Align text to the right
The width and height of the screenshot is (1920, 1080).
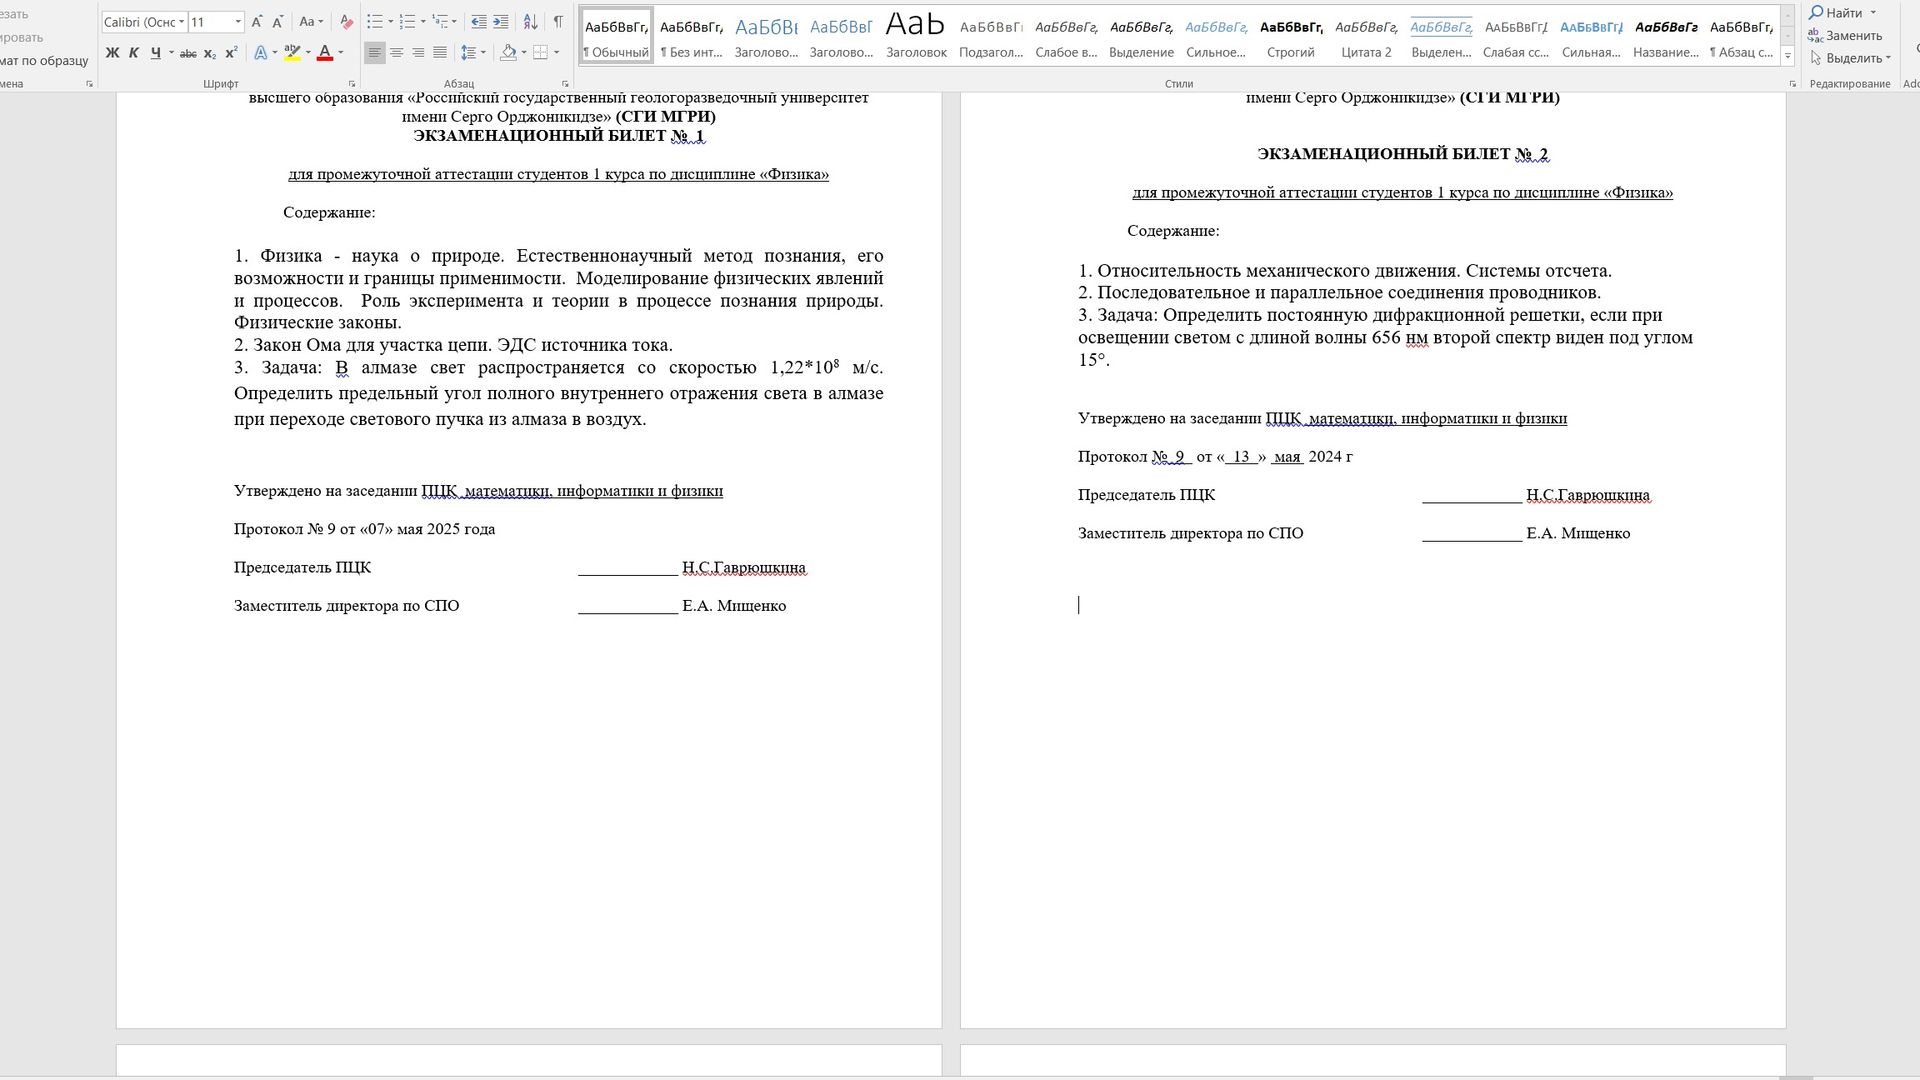tap(418, 53)
